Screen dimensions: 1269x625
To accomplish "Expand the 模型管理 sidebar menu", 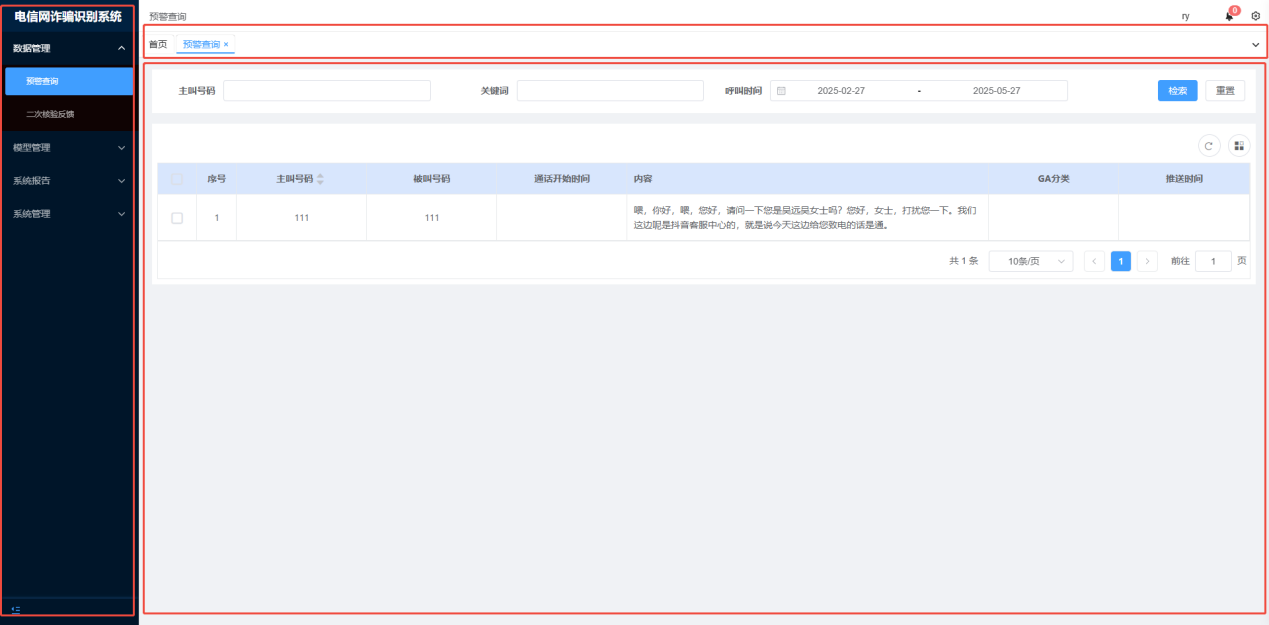I will pos(68,148).
